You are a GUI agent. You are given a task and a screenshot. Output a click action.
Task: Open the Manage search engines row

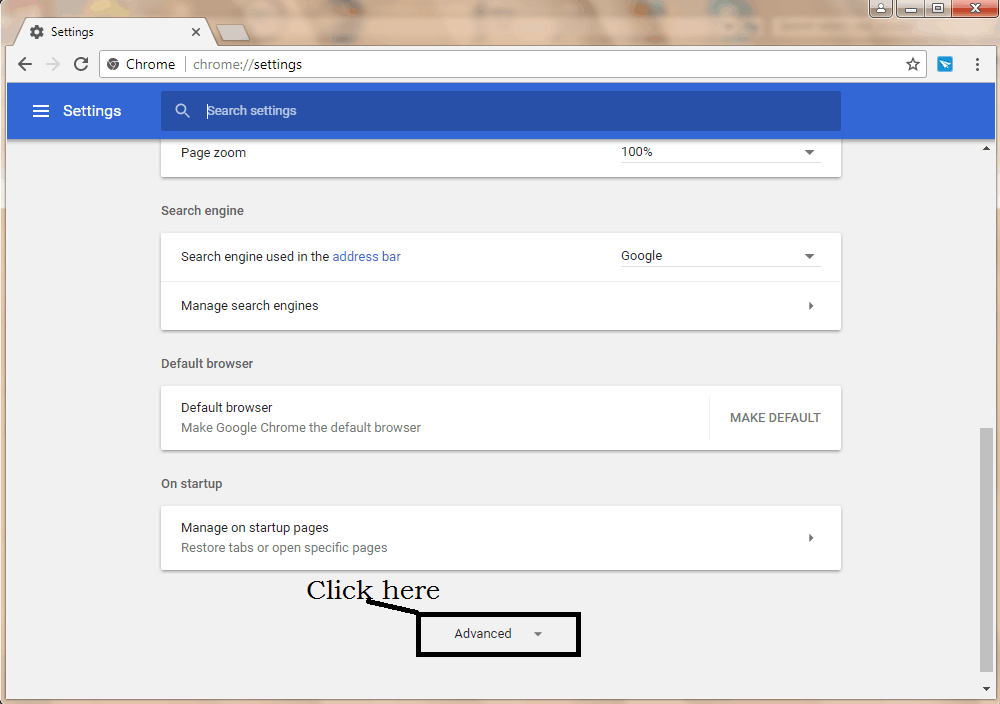point(501,306)
